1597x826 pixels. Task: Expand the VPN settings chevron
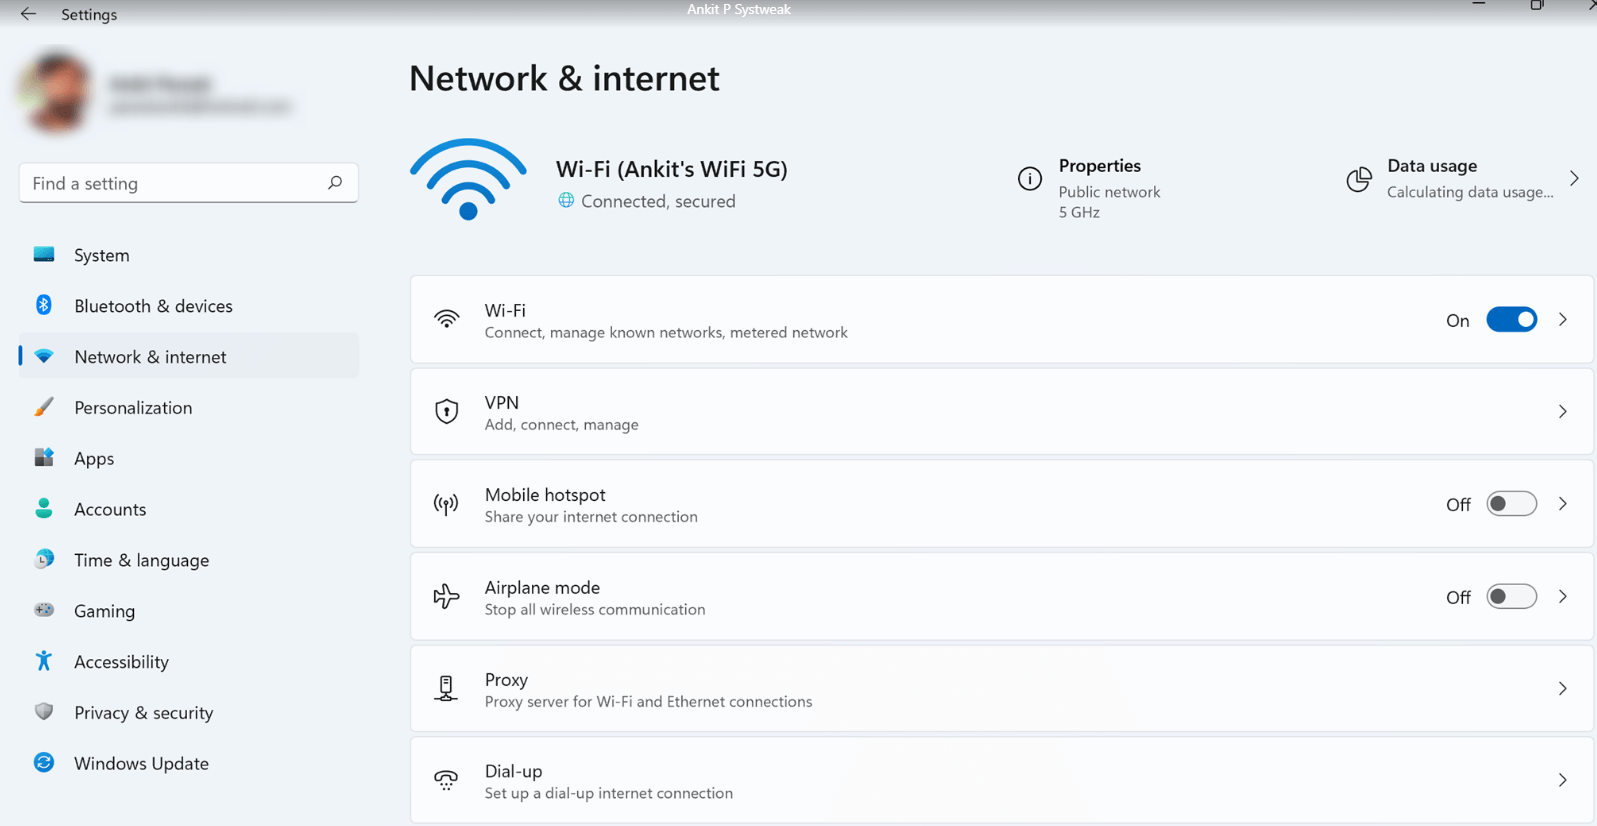[x=1562, y=411]
